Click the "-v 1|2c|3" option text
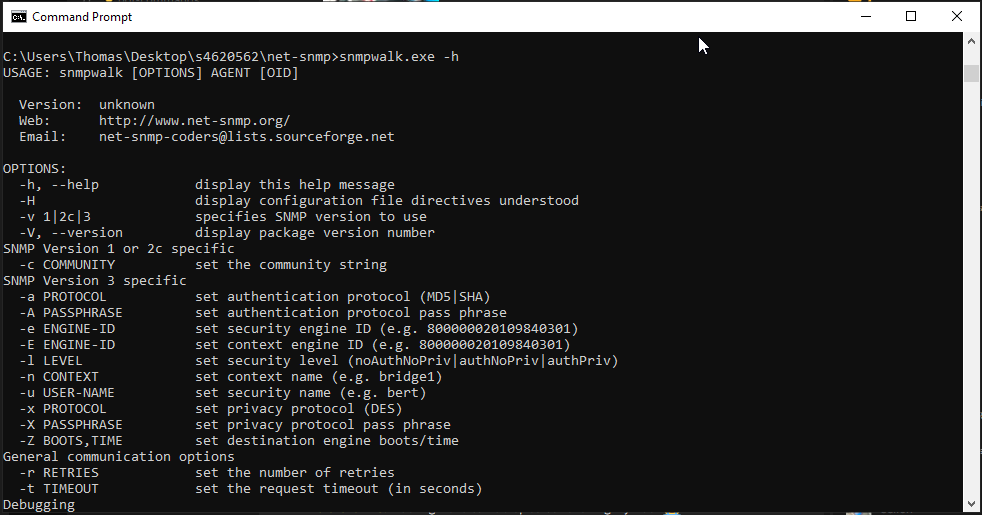982x515 pixels. 55,216
